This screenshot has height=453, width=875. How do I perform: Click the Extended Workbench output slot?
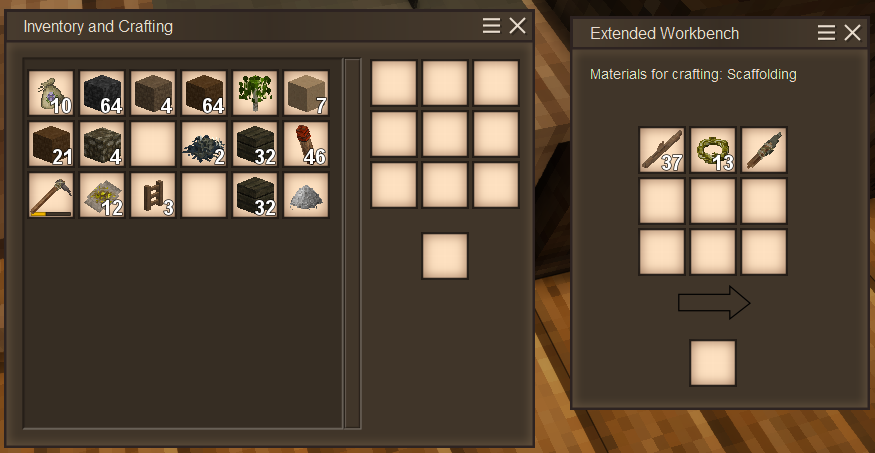[713, 363]
